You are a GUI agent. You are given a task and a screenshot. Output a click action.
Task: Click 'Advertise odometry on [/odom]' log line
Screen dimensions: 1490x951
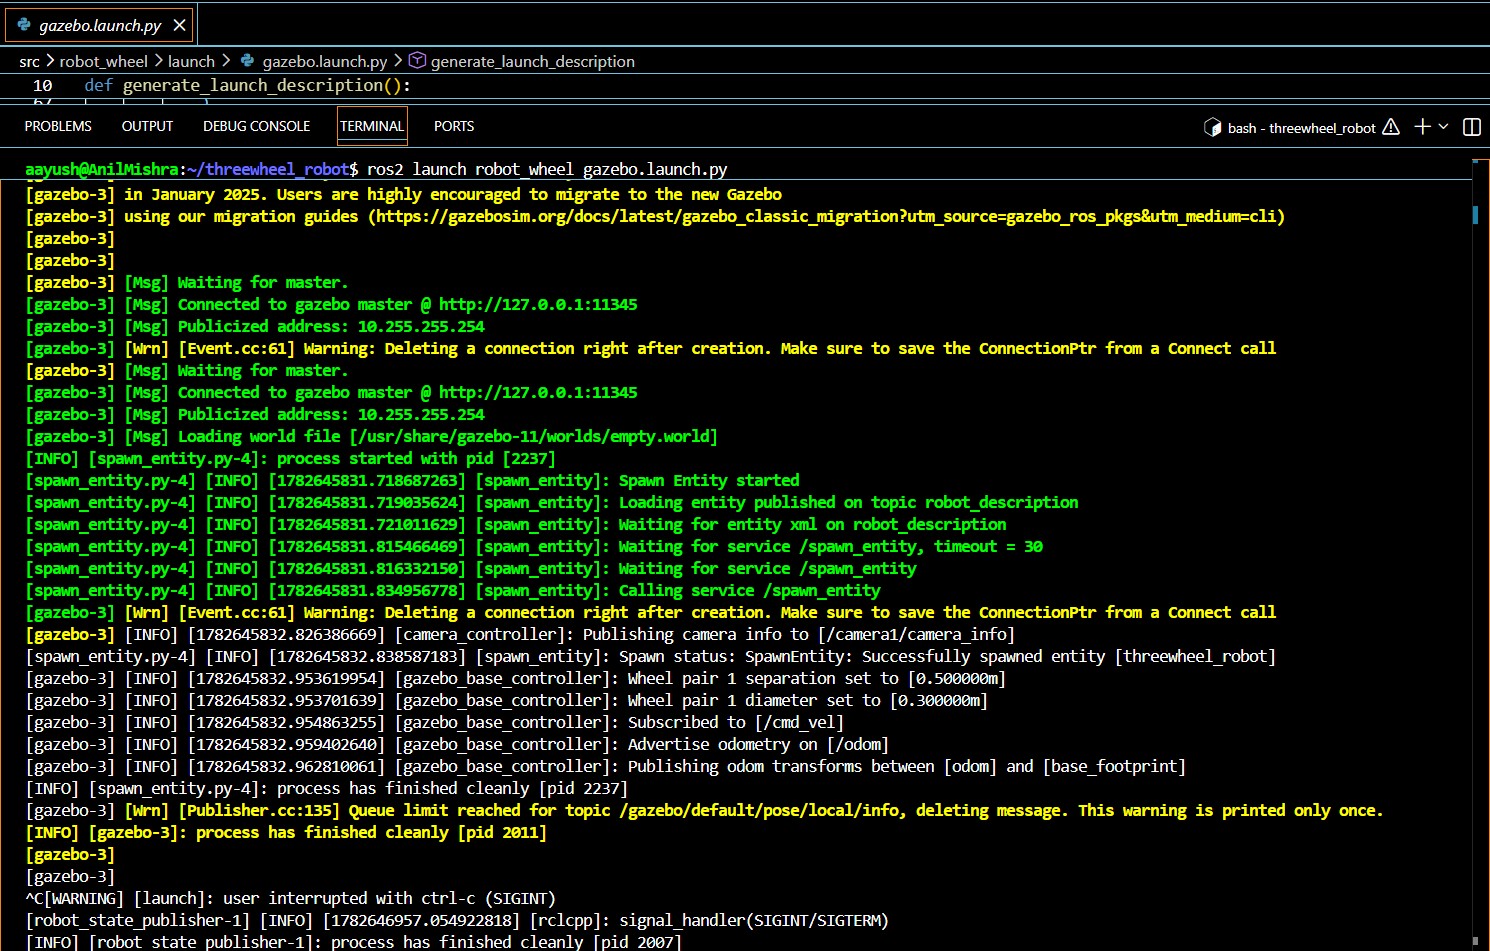point(758,744)
